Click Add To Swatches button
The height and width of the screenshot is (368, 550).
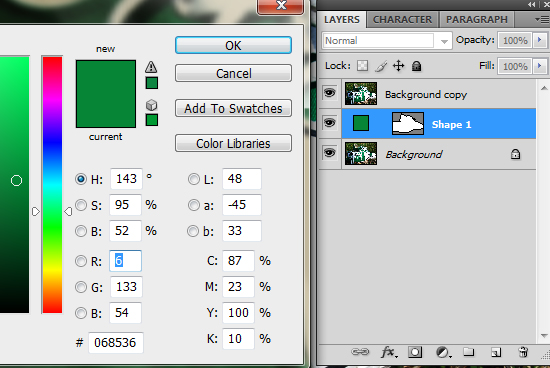(233, 108)
